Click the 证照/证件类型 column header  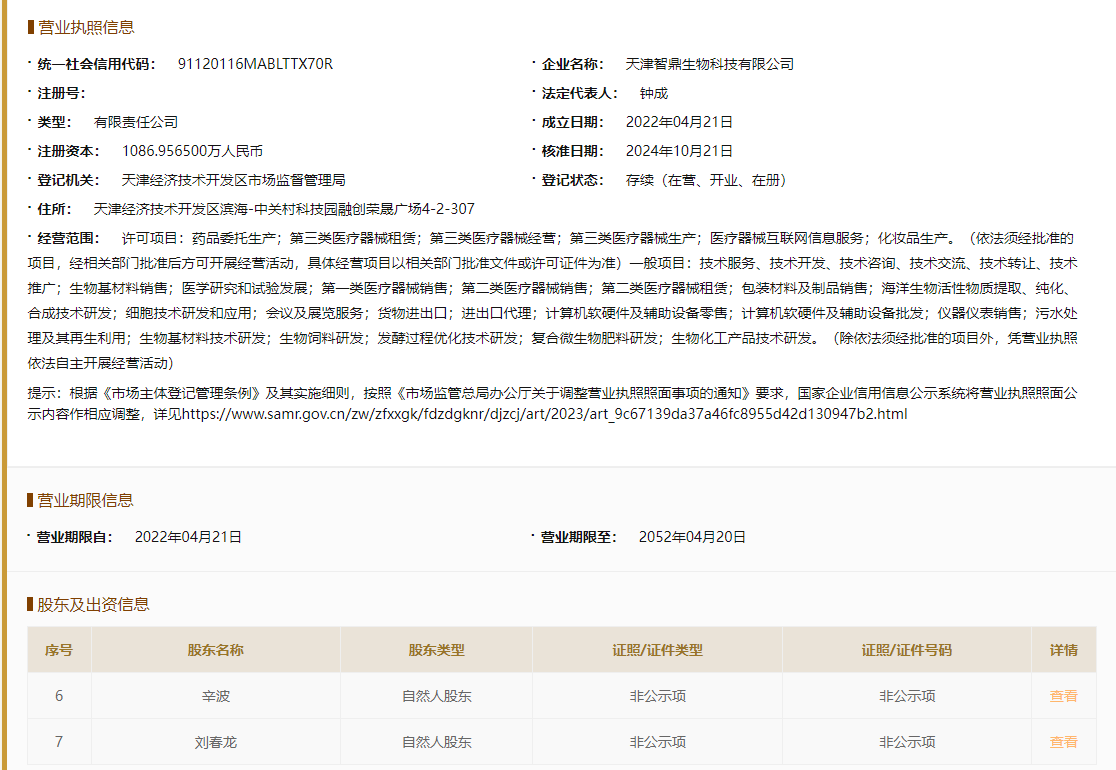[658, 650]
